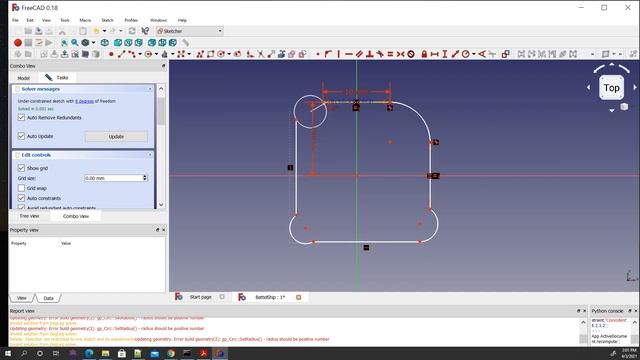The width and height of the screenshot is (640, 360).
Task: Click the refresh icon in main toolbar
Action: click(x=132, y=31)
